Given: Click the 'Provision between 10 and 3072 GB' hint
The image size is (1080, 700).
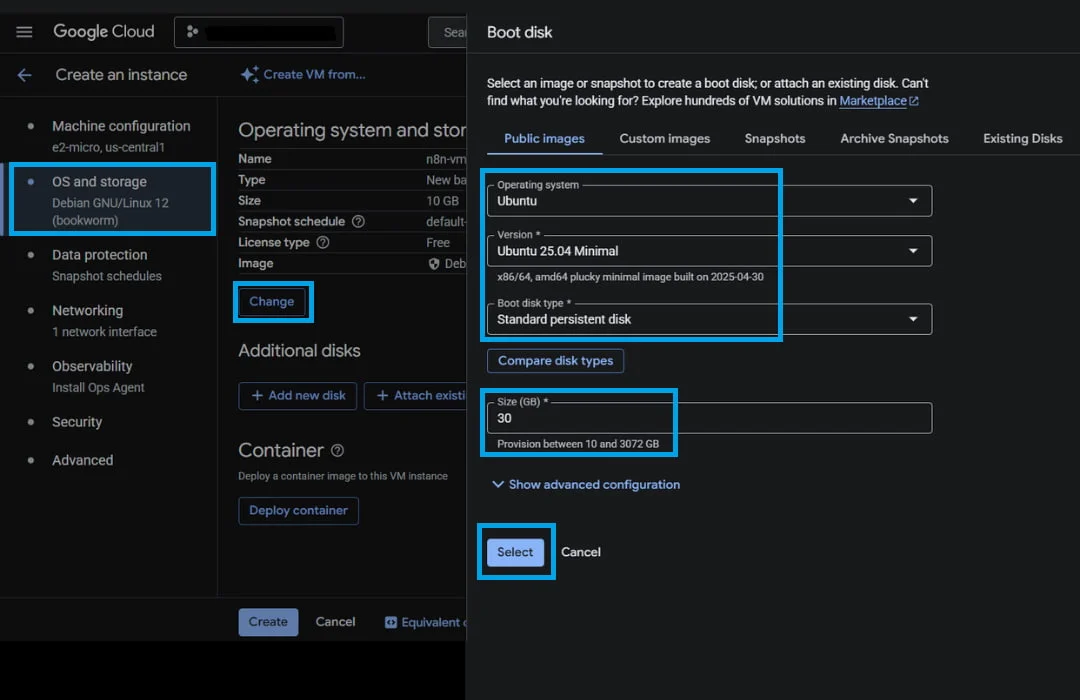Looking at the screenshot, I should point(578,444).
